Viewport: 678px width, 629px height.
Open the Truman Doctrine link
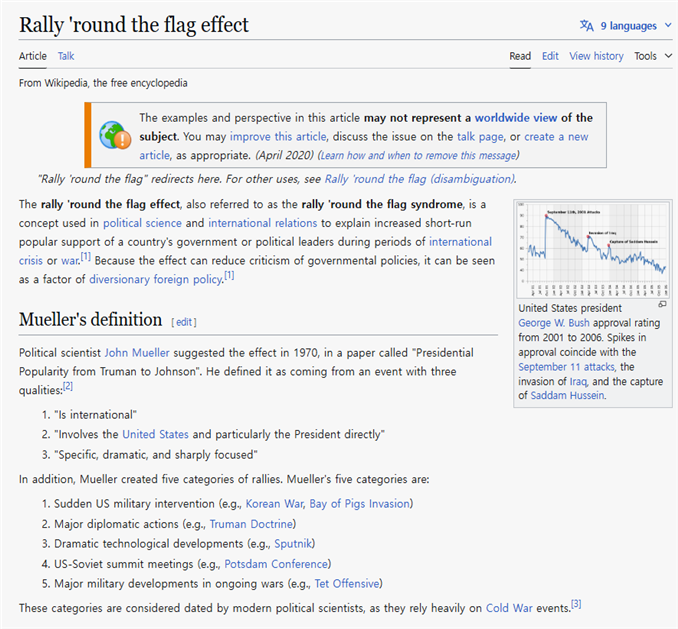click(x=250, y=523)
